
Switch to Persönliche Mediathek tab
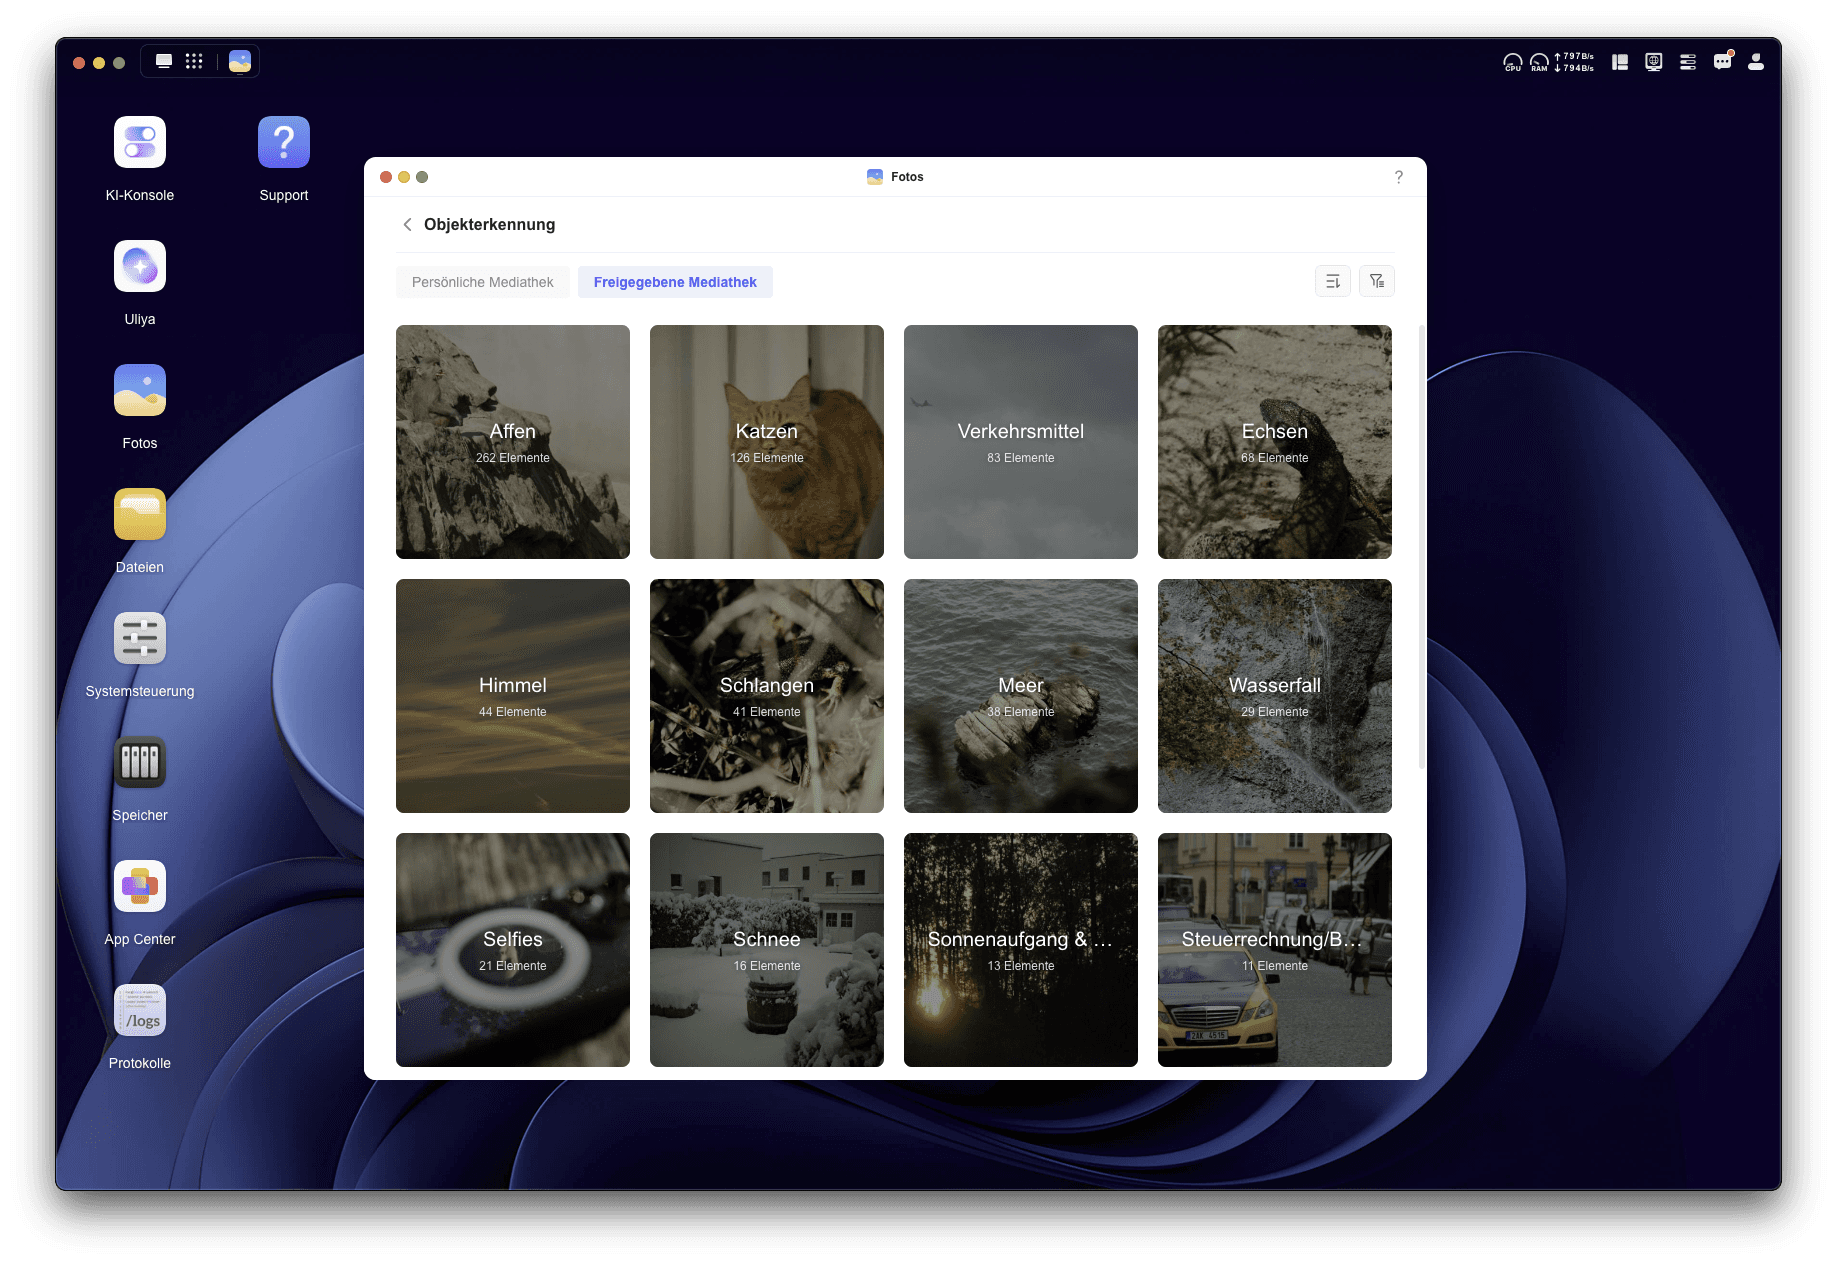(483, 282)
